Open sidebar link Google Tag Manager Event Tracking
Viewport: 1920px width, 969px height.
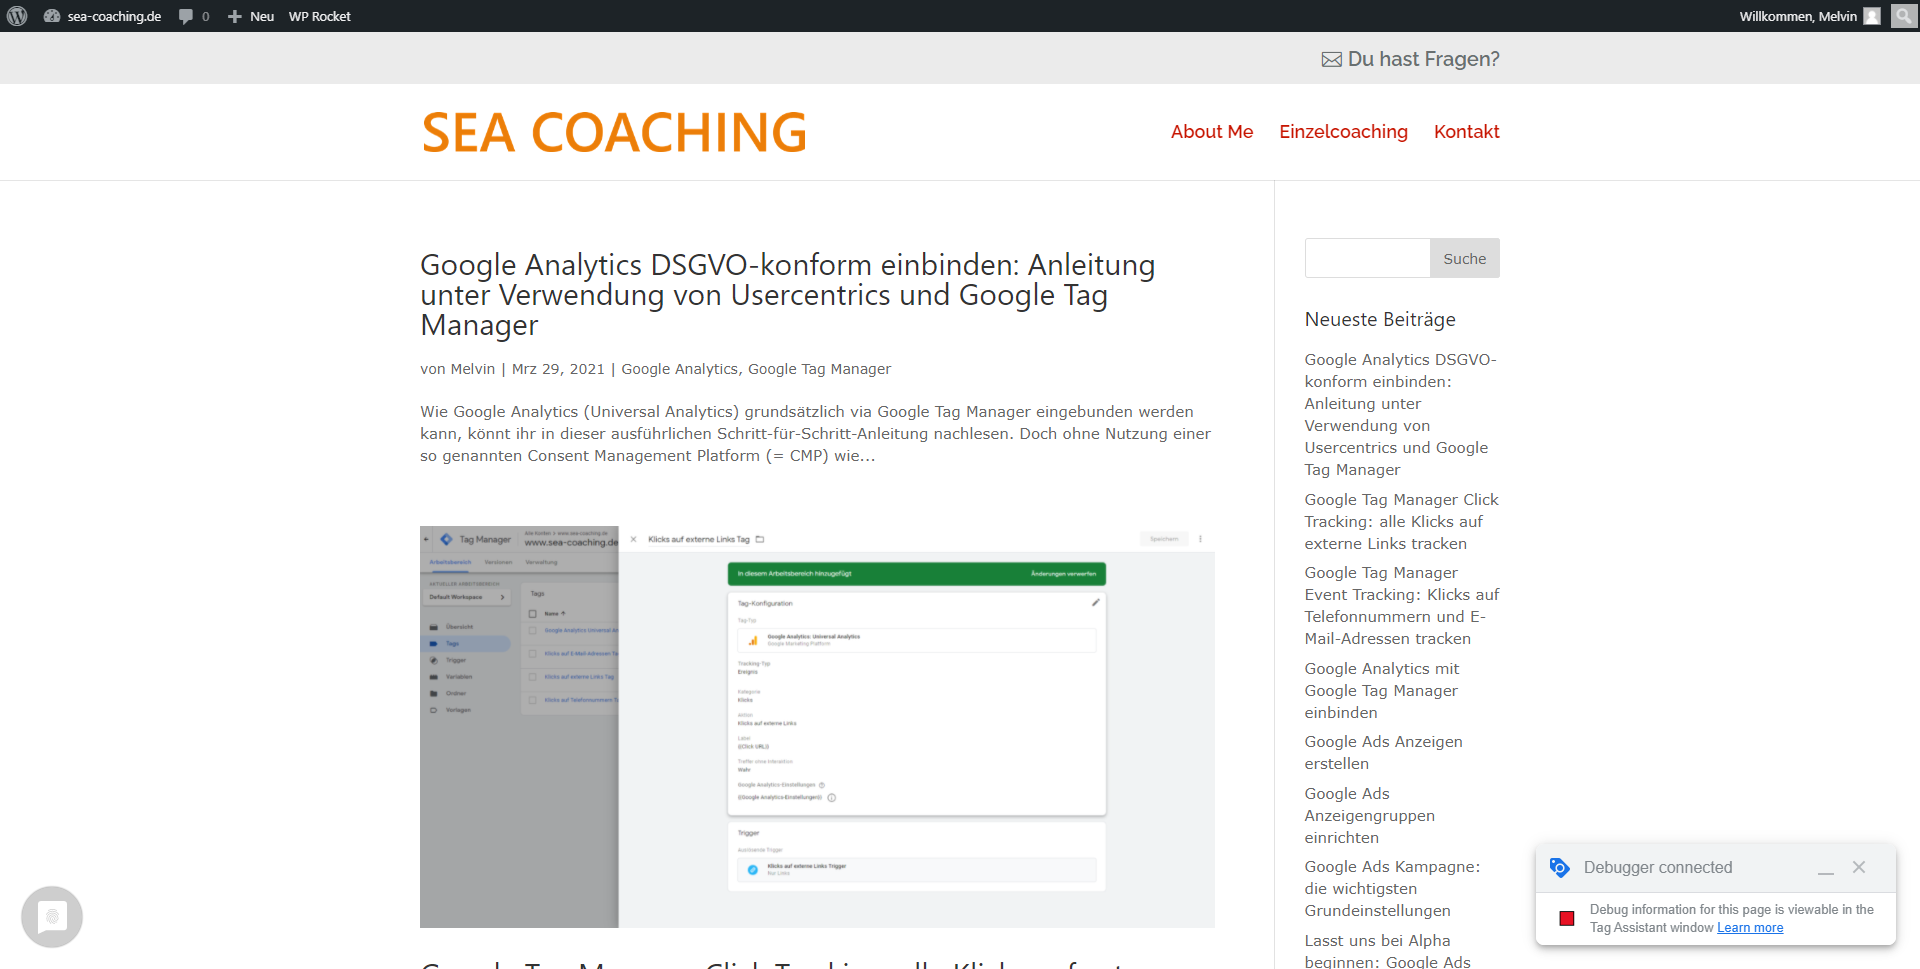coord(1401,605)
